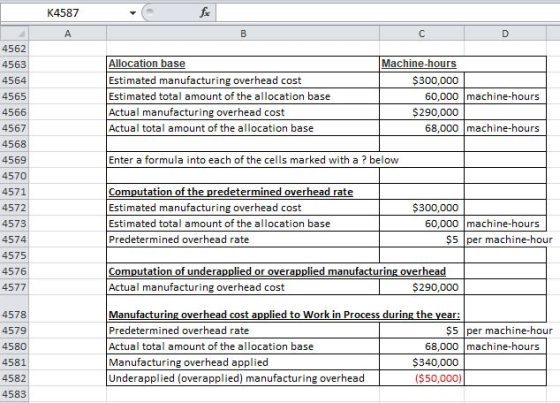Image resolution: width=560 pixels, height=403 pixels.
Task: Open the Name Box dropdown arrow
Action: point(133,13)
